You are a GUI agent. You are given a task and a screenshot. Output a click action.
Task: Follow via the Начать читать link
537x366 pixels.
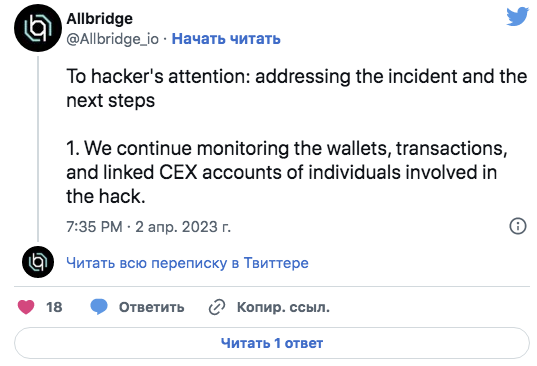[226, 39]
